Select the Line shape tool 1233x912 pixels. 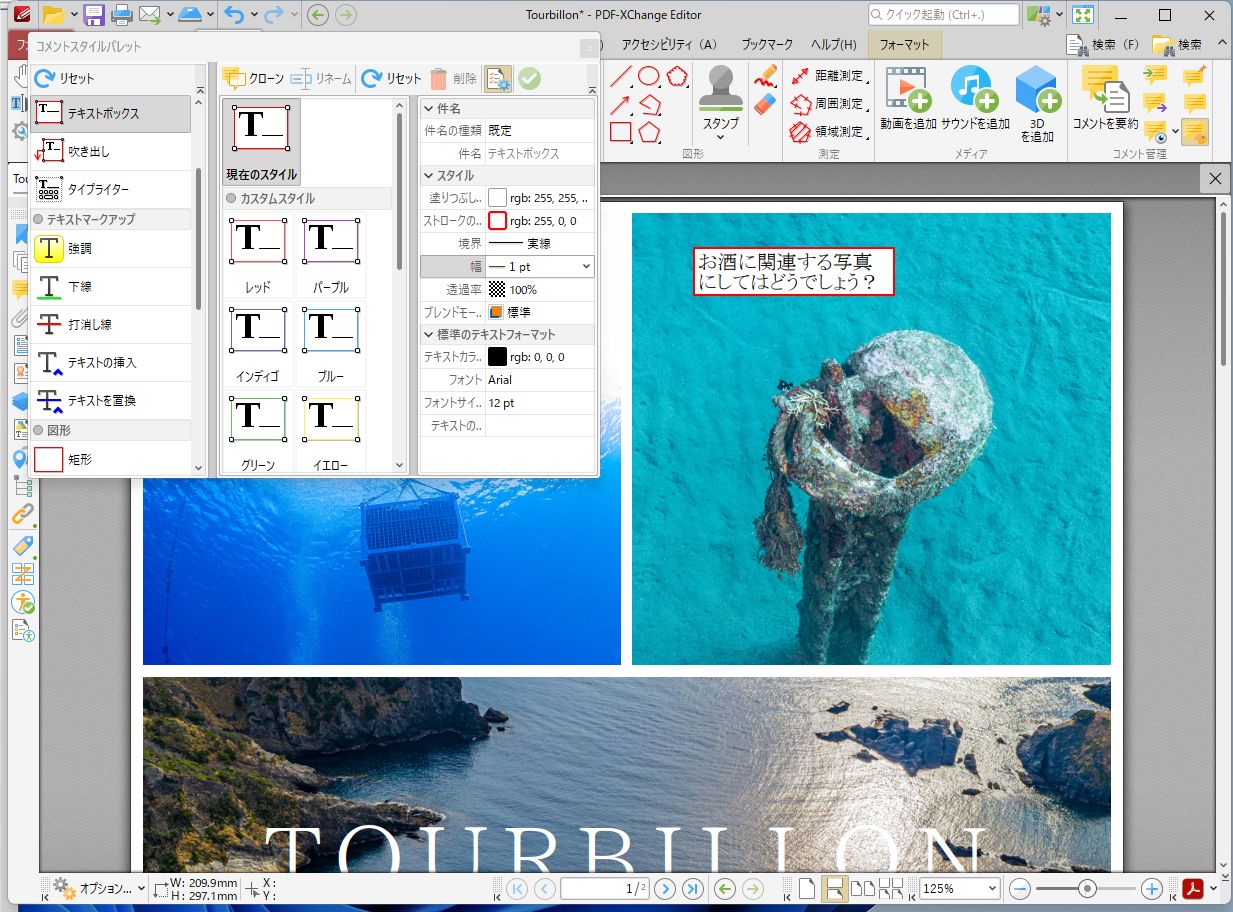[621, 76]
